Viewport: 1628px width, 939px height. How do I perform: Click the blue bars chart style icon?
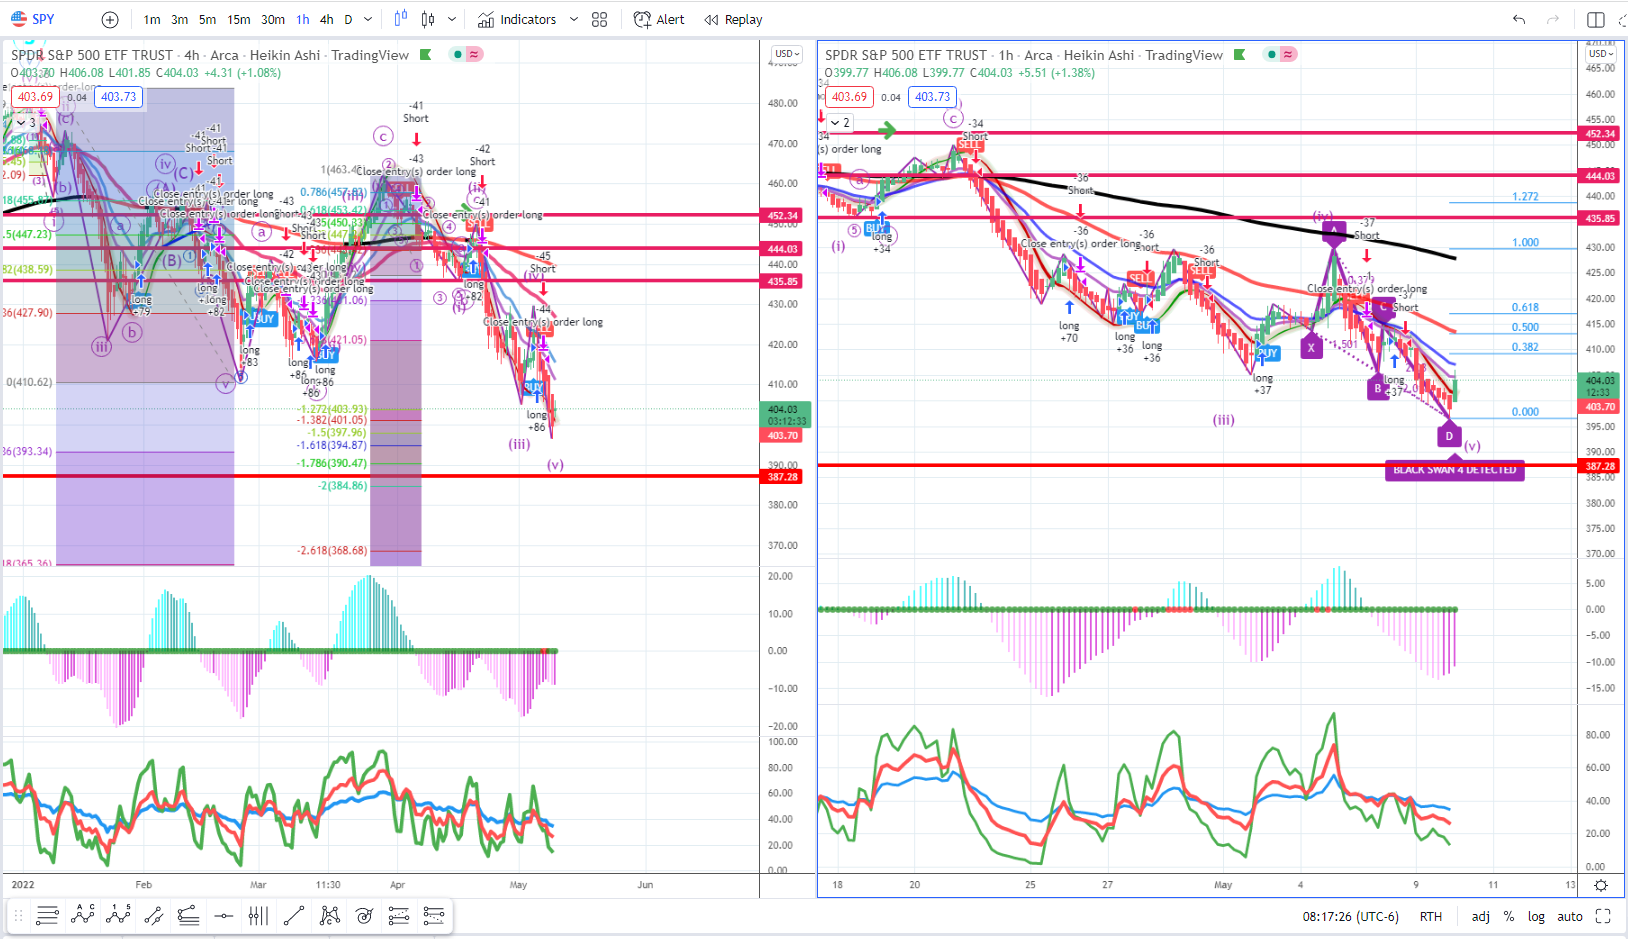(x=401, y=19)
